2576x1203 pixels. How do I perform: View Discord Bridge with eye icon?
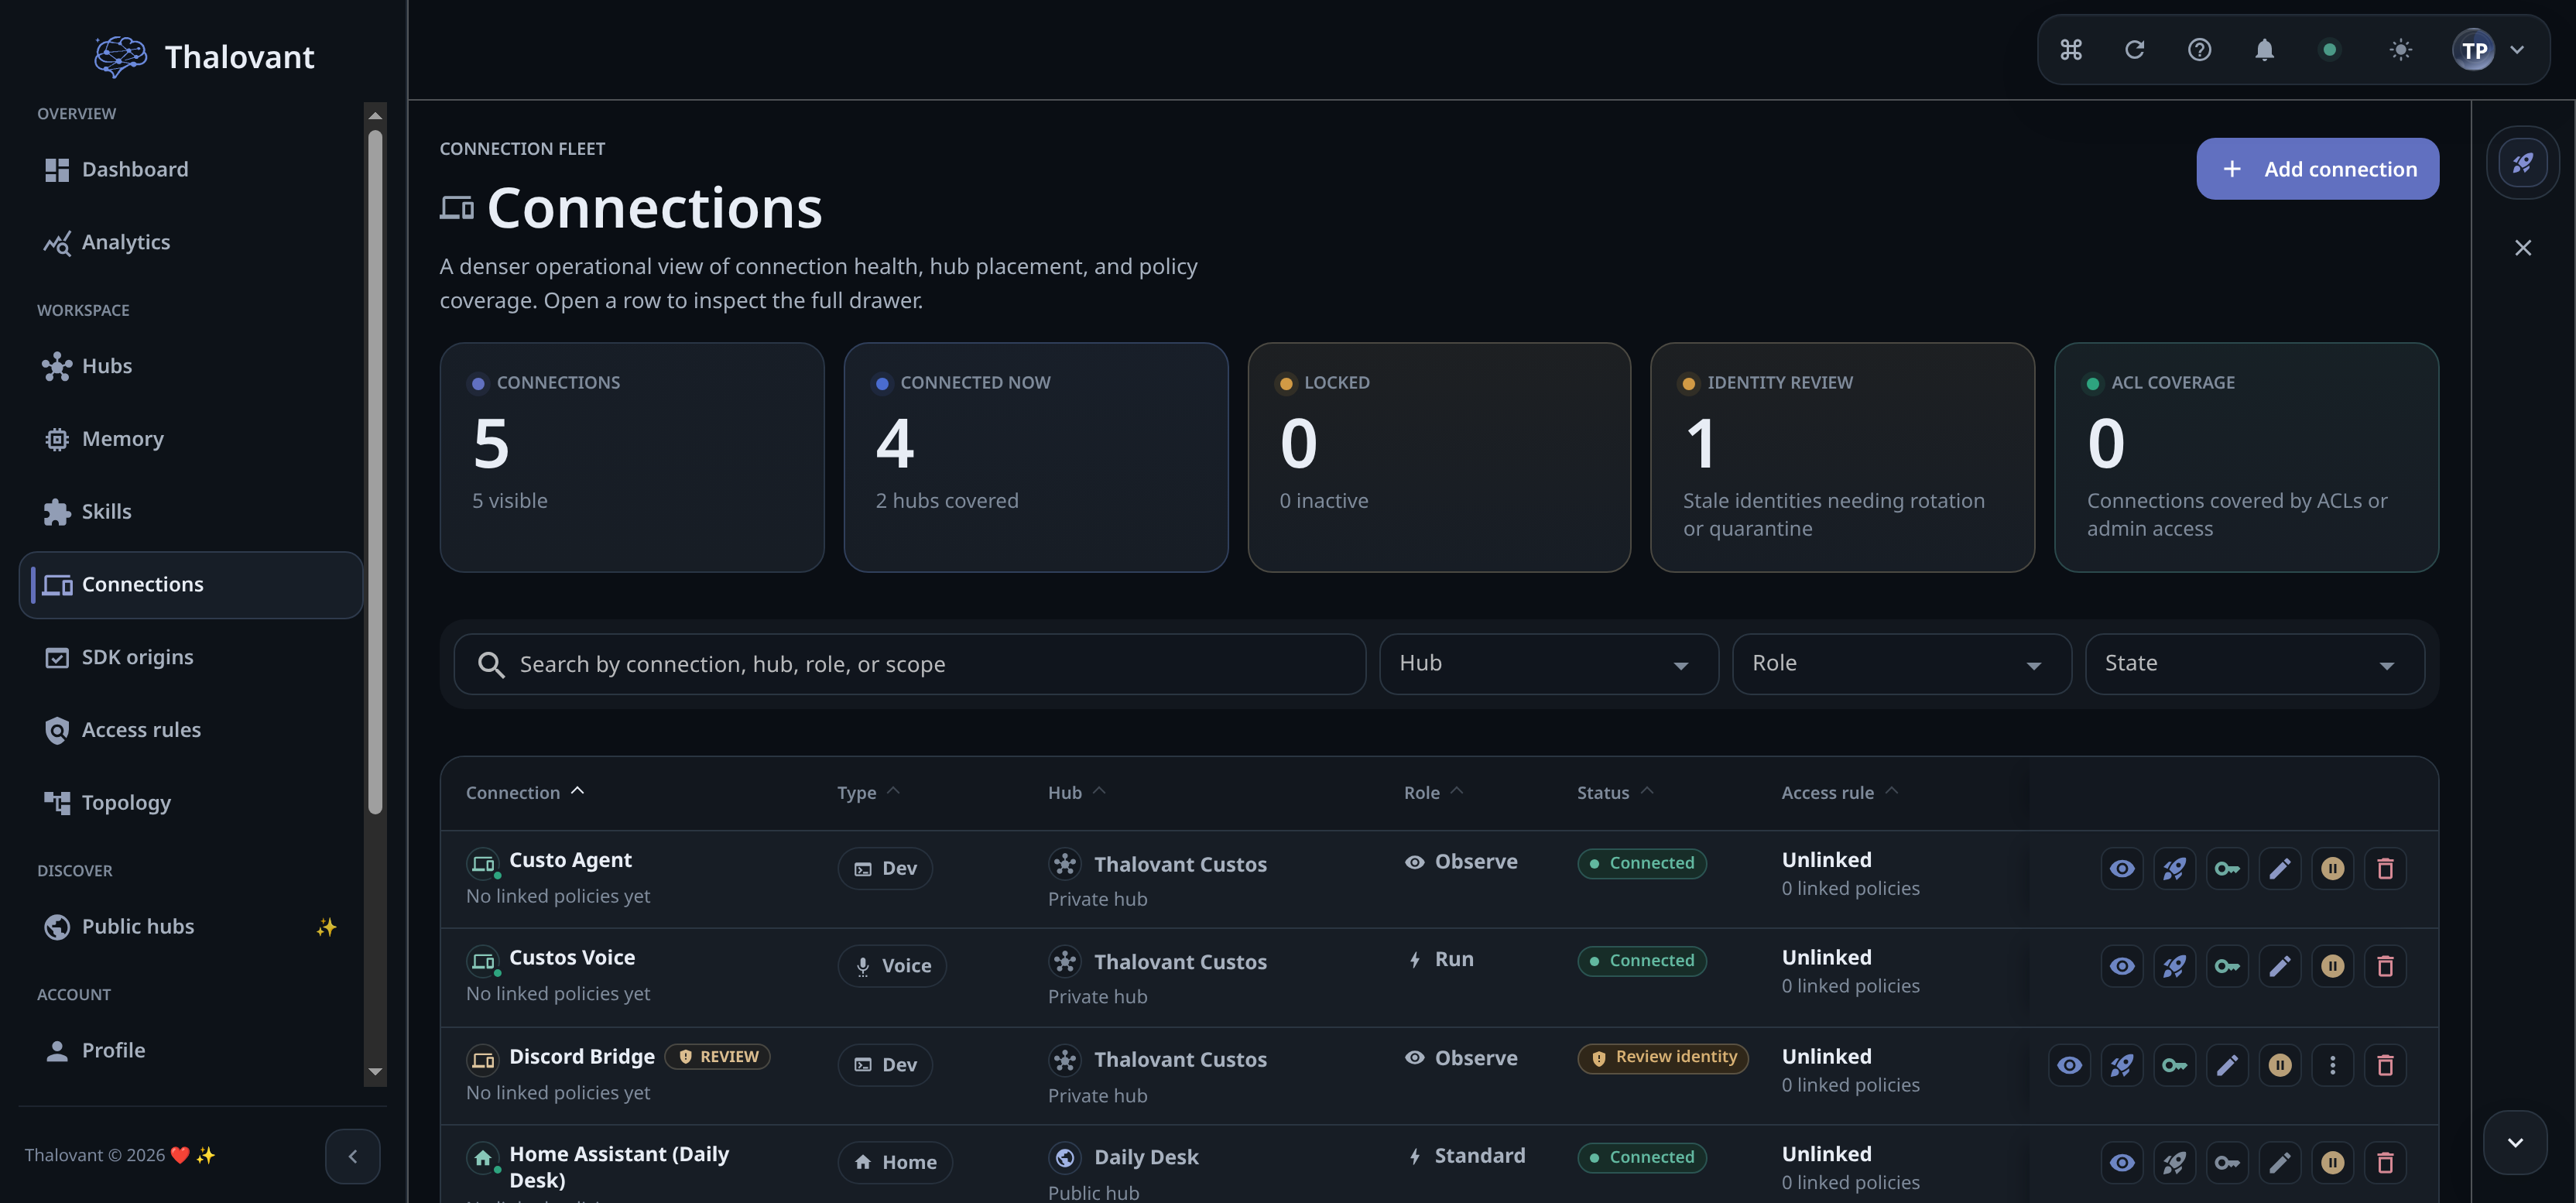point(2069,1065)
